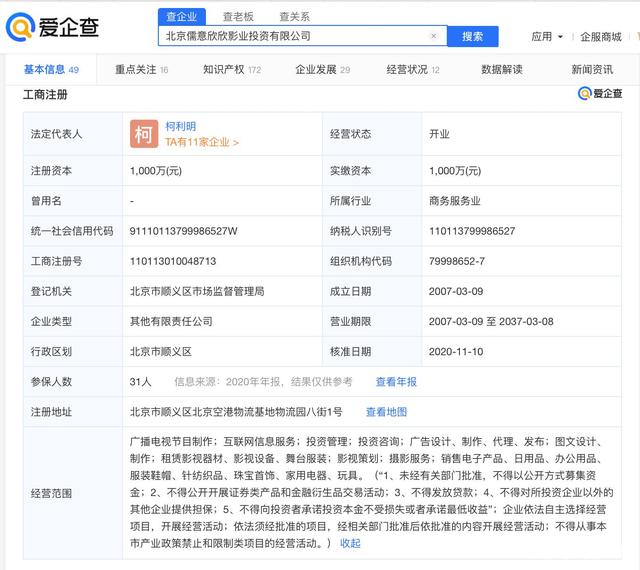
Task: Select the 经营状况 tab
Action: (x=413, y=69)
